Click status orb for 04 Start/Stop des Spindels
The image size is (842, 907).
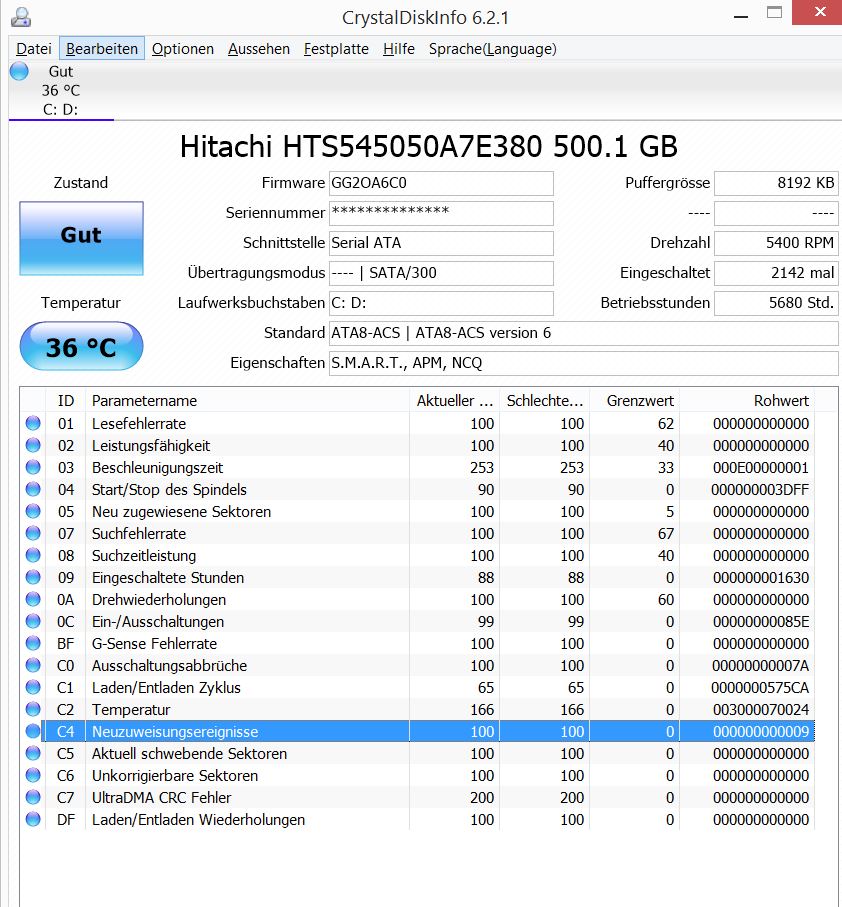click(33, 489)
